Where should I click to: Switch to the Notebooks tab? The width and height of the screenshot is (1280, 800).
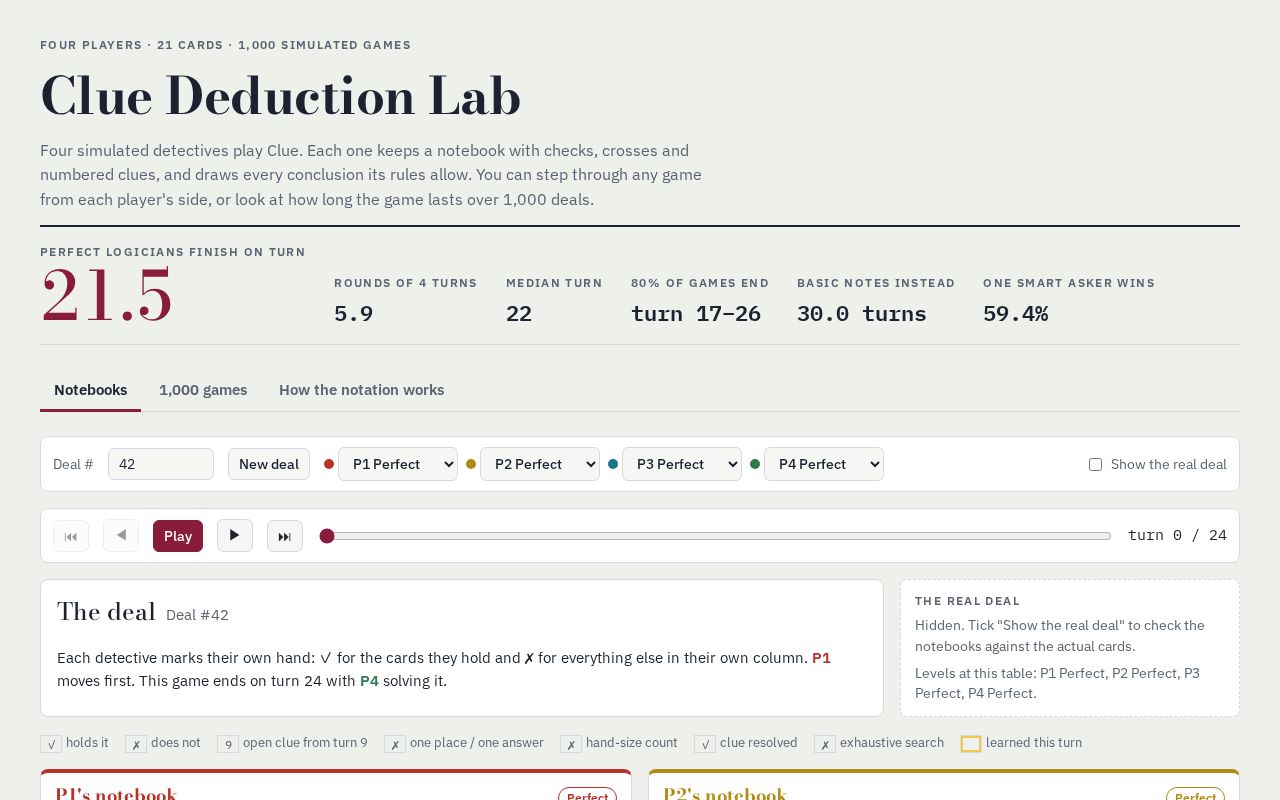pyautogui.click(x=90, y=390)
